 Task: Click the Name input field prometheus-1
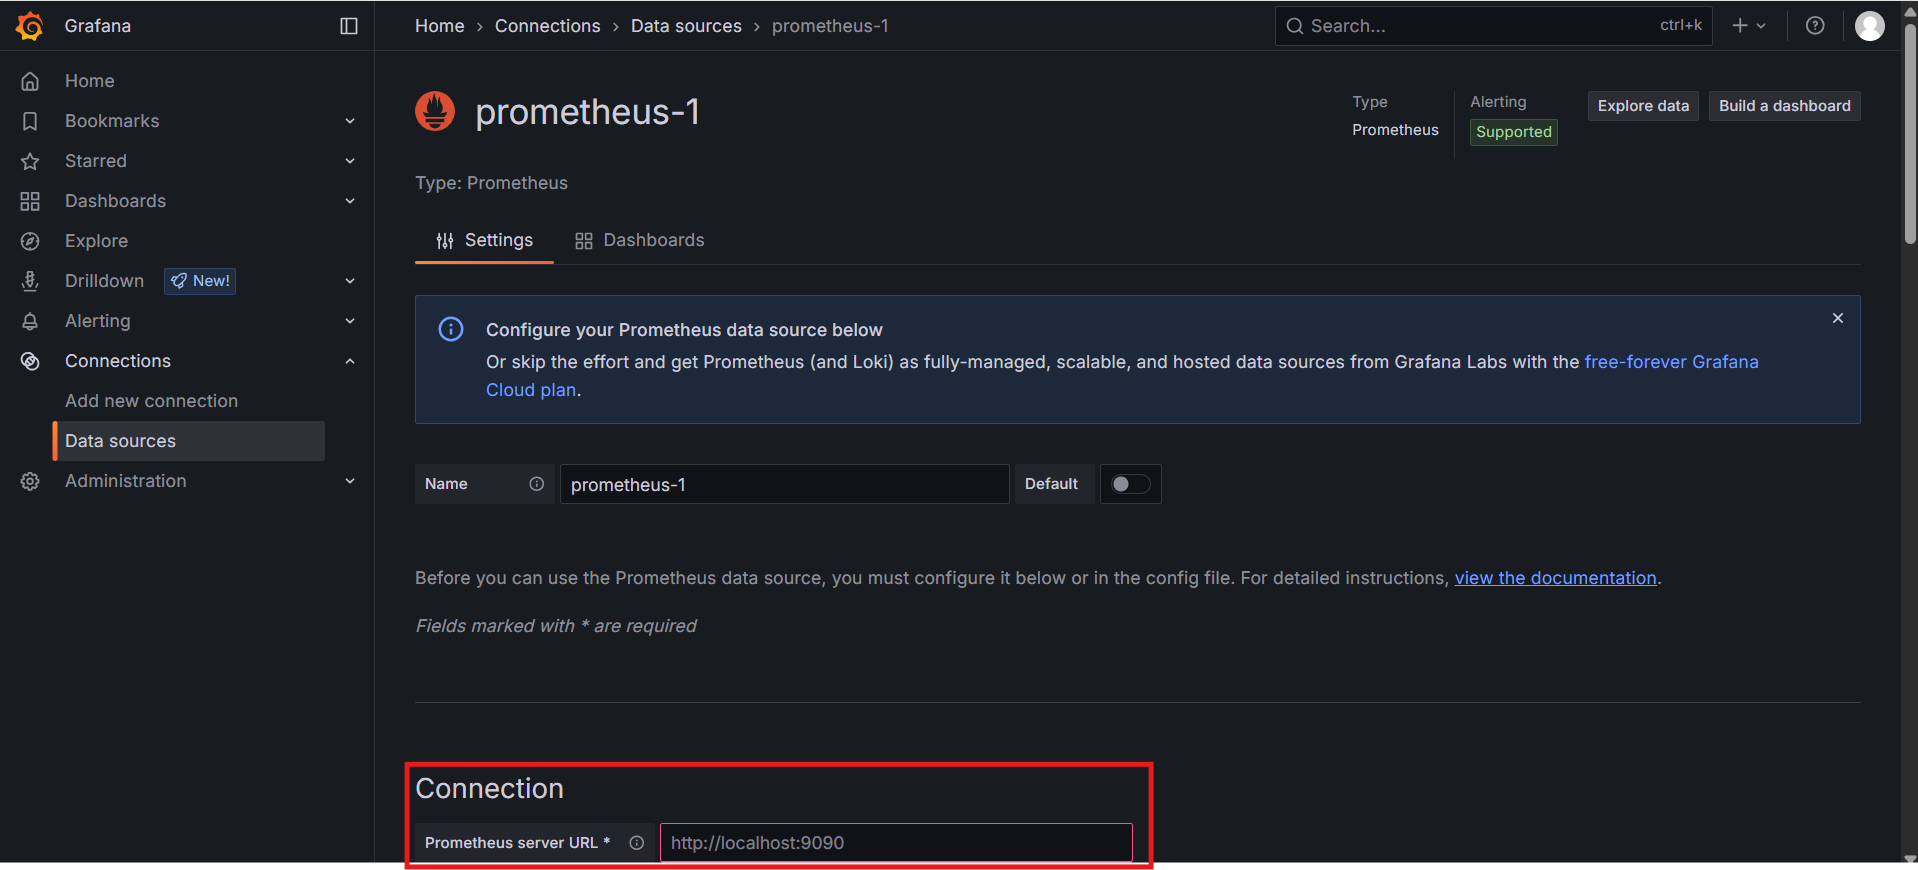click(x=784, y=484)
